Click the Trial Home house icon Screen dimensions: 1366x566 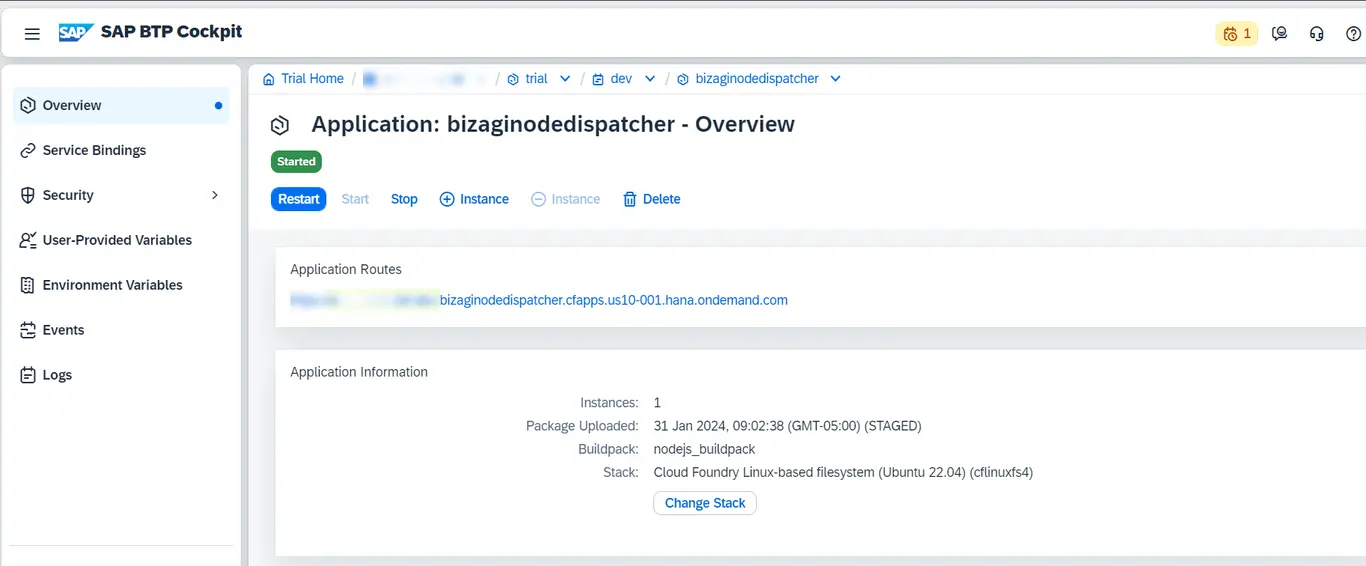269,79
